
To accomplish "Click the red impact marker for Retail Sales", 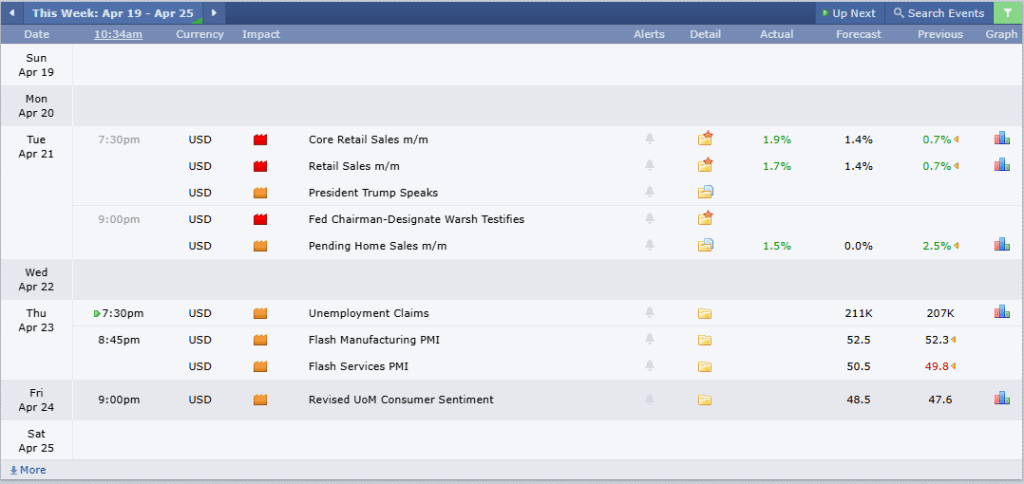I will click(261, 166).
